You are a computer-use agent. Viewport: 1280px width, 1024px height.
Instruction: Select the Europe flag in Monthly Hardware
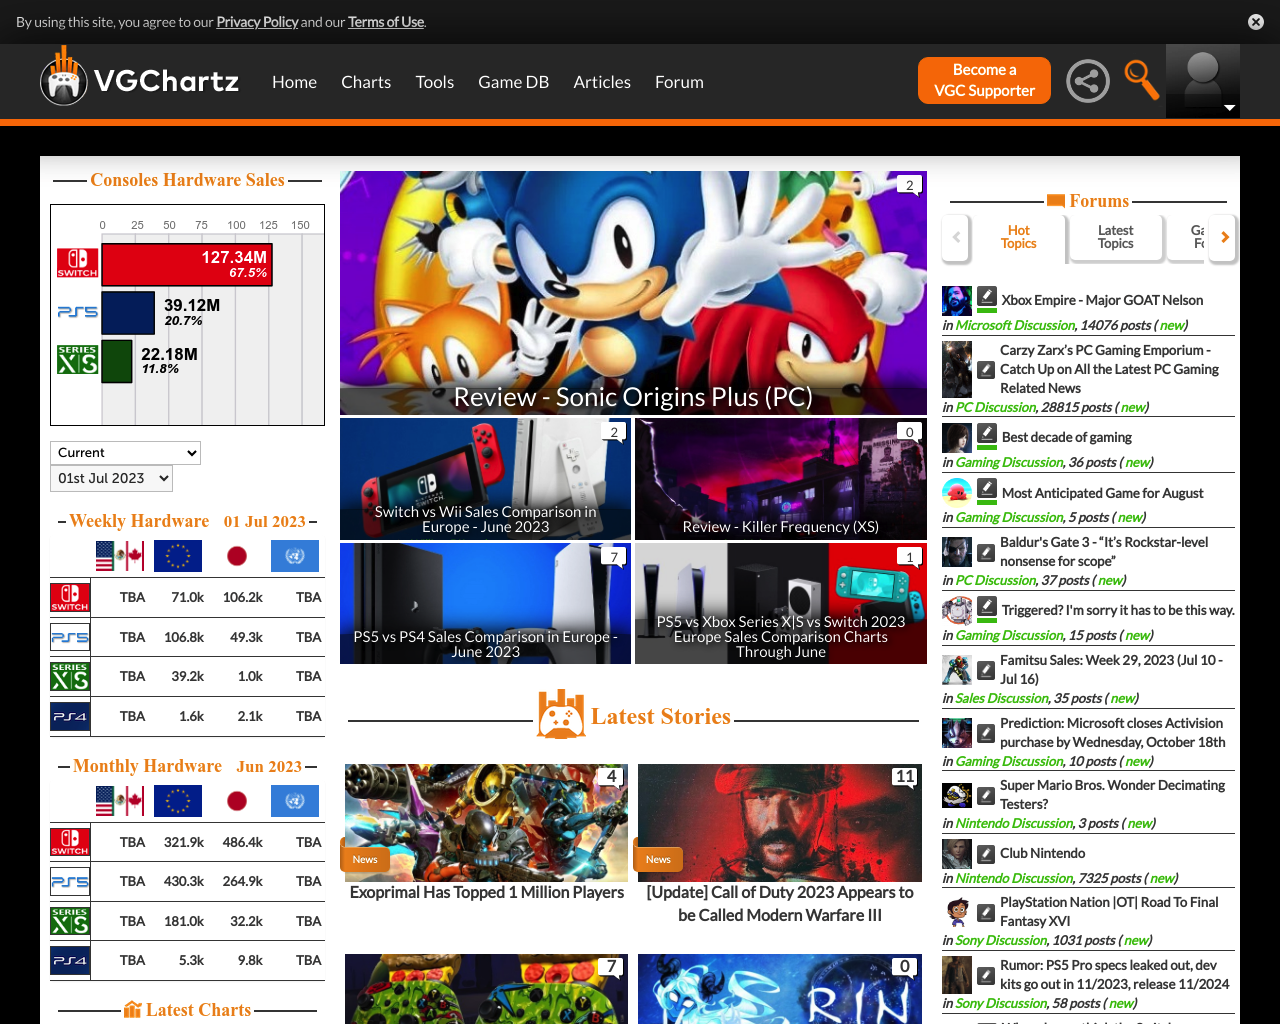(178, 801)
